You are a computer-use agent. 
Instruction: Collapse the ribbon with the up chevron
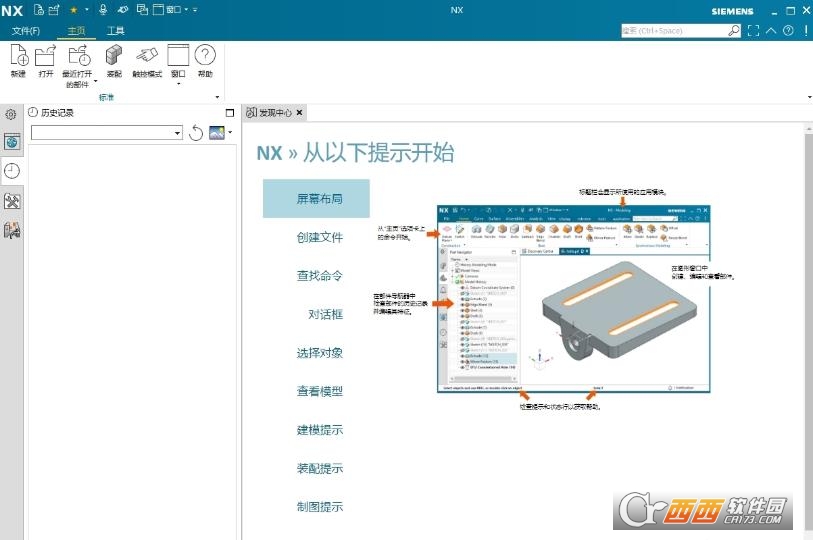pyautogui.click(x=771, y=31)
